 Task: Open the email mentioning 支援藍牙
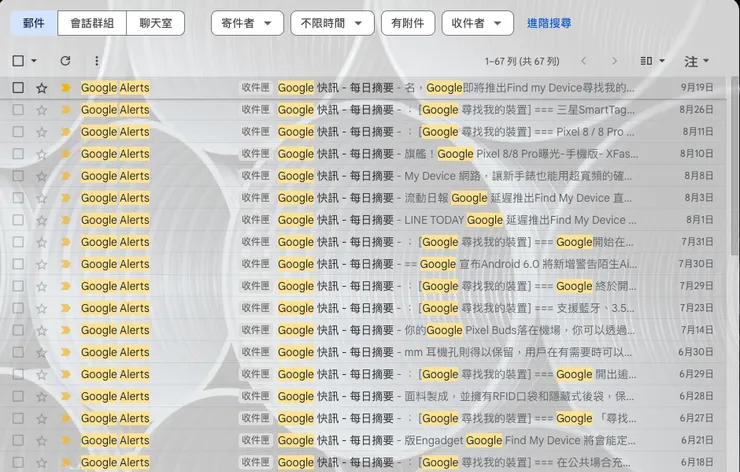click(363, 308)
